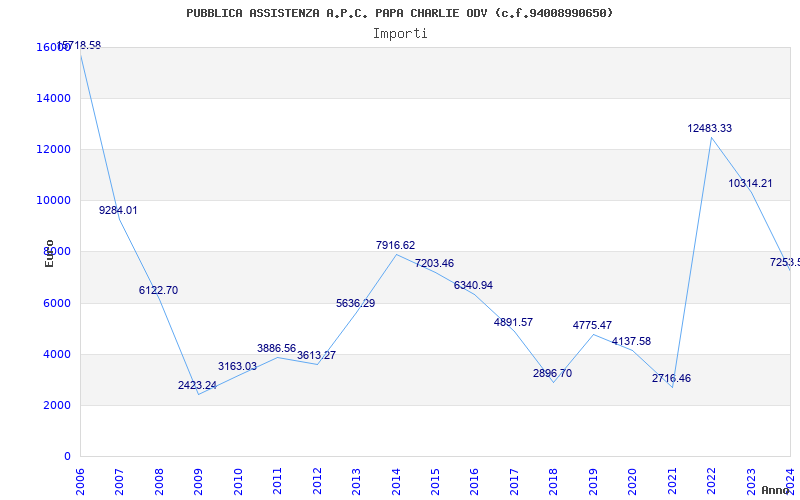Click the x-axis year 2020
This screenshot has height=500, width=800.
[633, 482]
